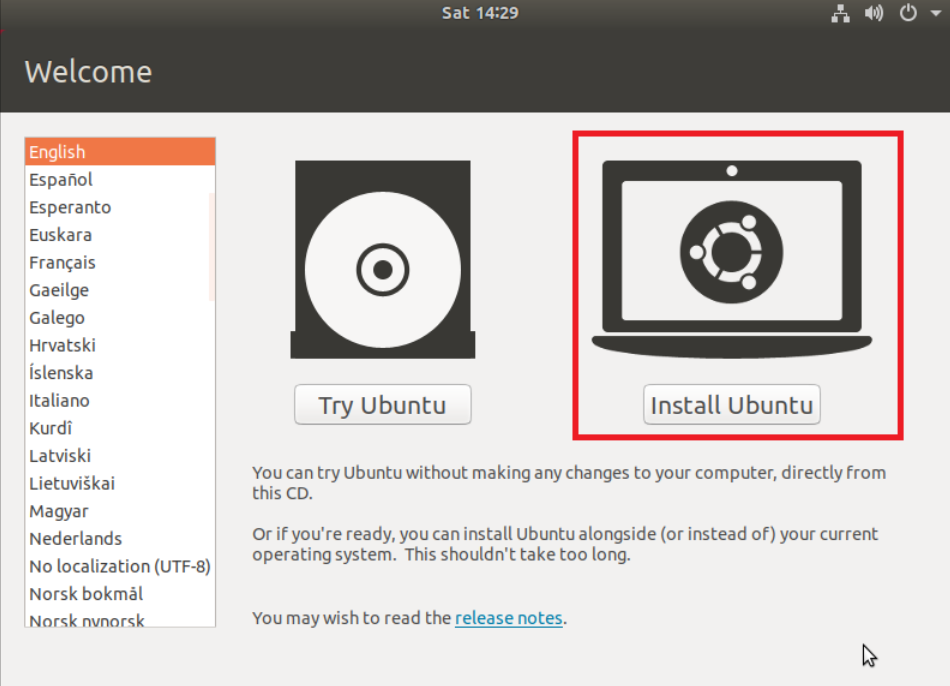Image resolution: width=950 pixels, height=686 pixels.
Task: Select No localization (UTF-8) in the list
Action: click(120, 566)
